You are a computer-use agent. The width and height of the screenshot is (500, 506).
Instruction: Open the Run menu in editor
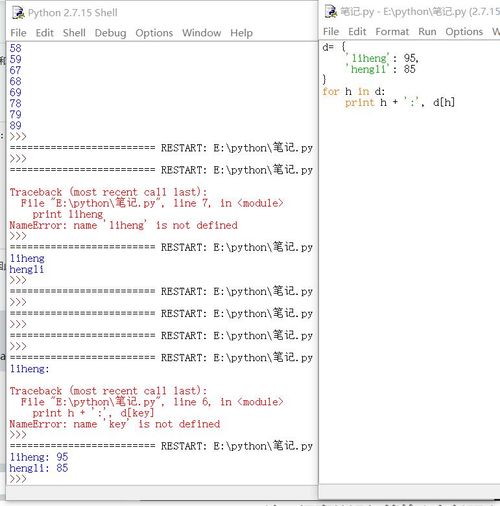tap(427, 32)
